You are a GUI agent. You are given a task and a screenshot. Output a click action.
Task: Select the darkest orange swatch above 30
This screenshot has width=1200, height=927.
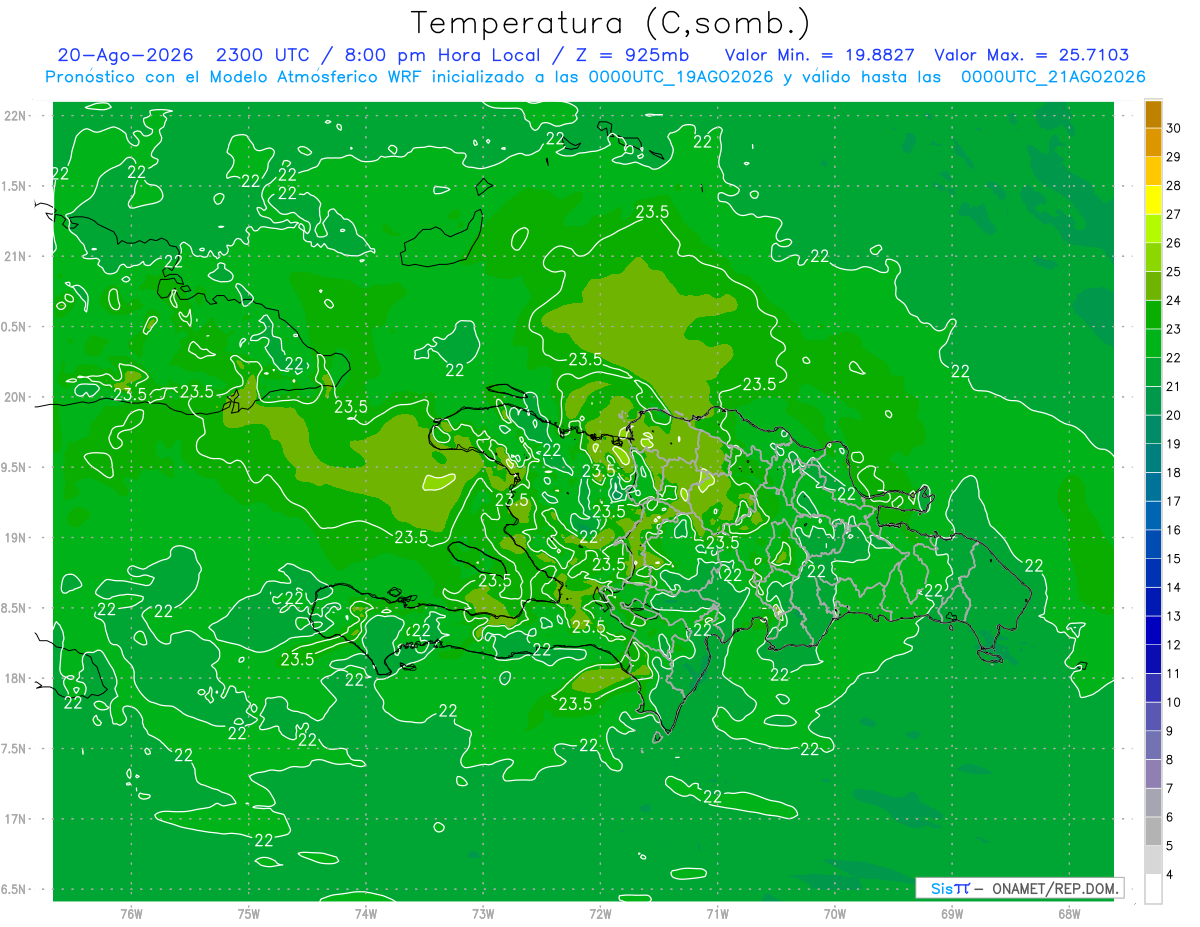pyautogui.click(x=1153, y=114)
